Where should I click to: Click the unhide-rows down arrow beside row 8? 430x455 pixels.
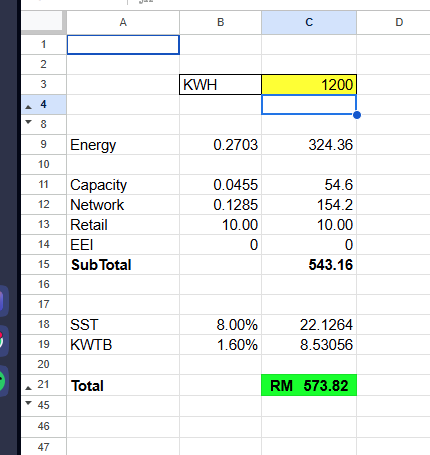point(29,122)
